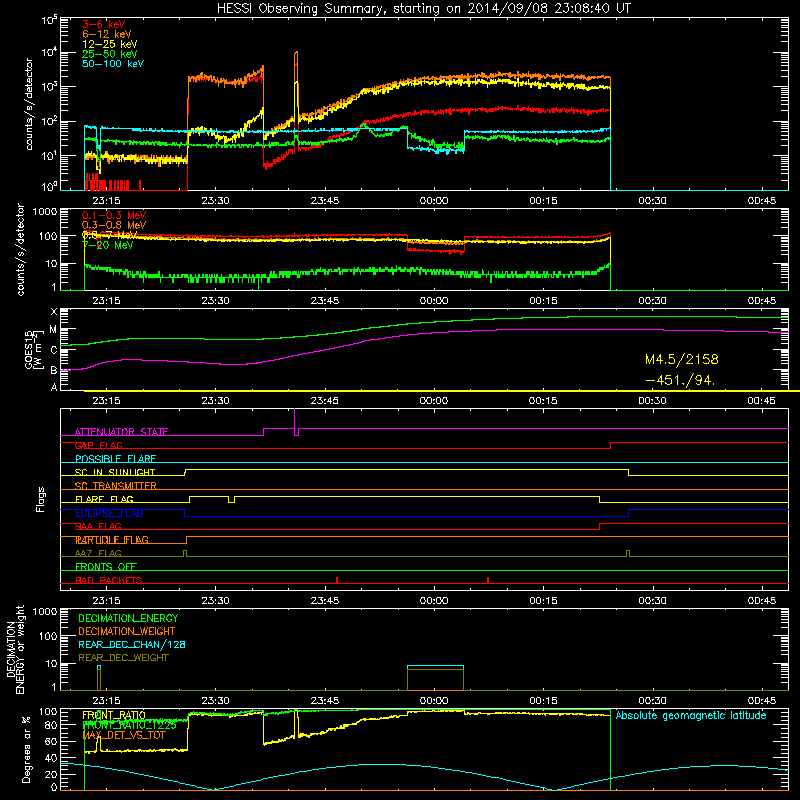Image resolution: width=800 pixels, height=800 pixels.
Task: Select the BAD_PACKETS flag label
Action: [109, 580]
